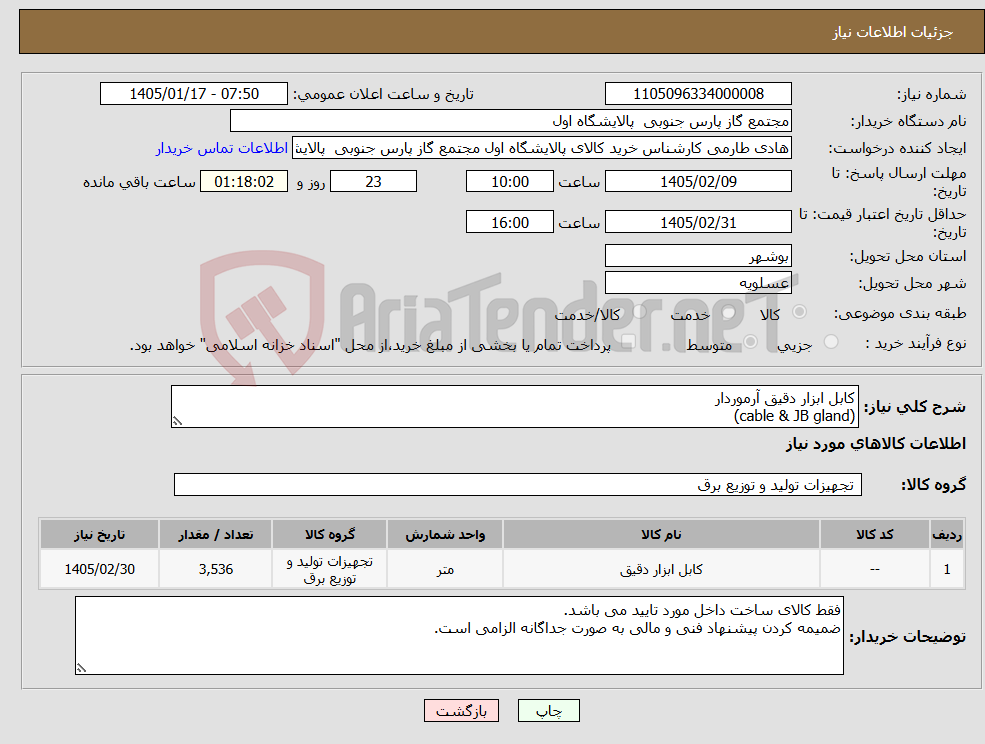
Task: Click the buyer notes text area
Action: pos(459,635)
